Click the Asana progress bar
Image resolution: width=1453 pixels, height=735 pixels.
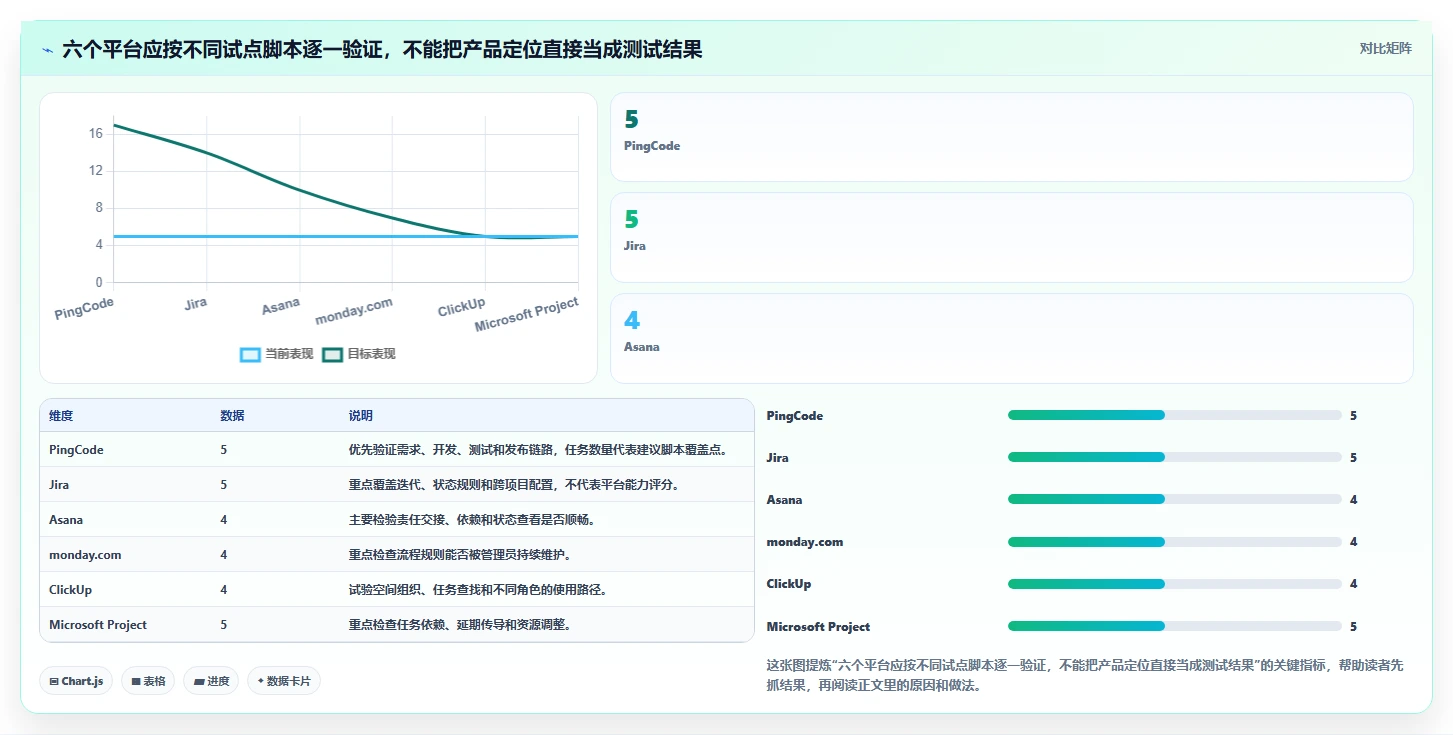(x=1174, y=499)
